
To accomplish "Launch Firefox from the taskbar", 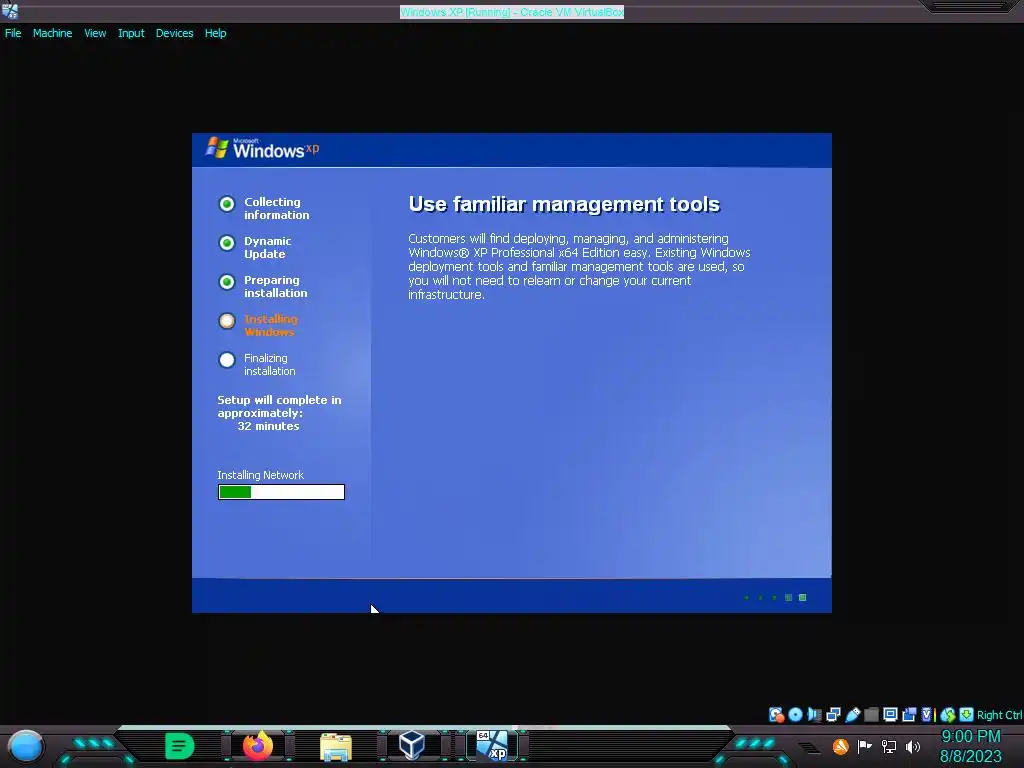I will coord(258,746).
